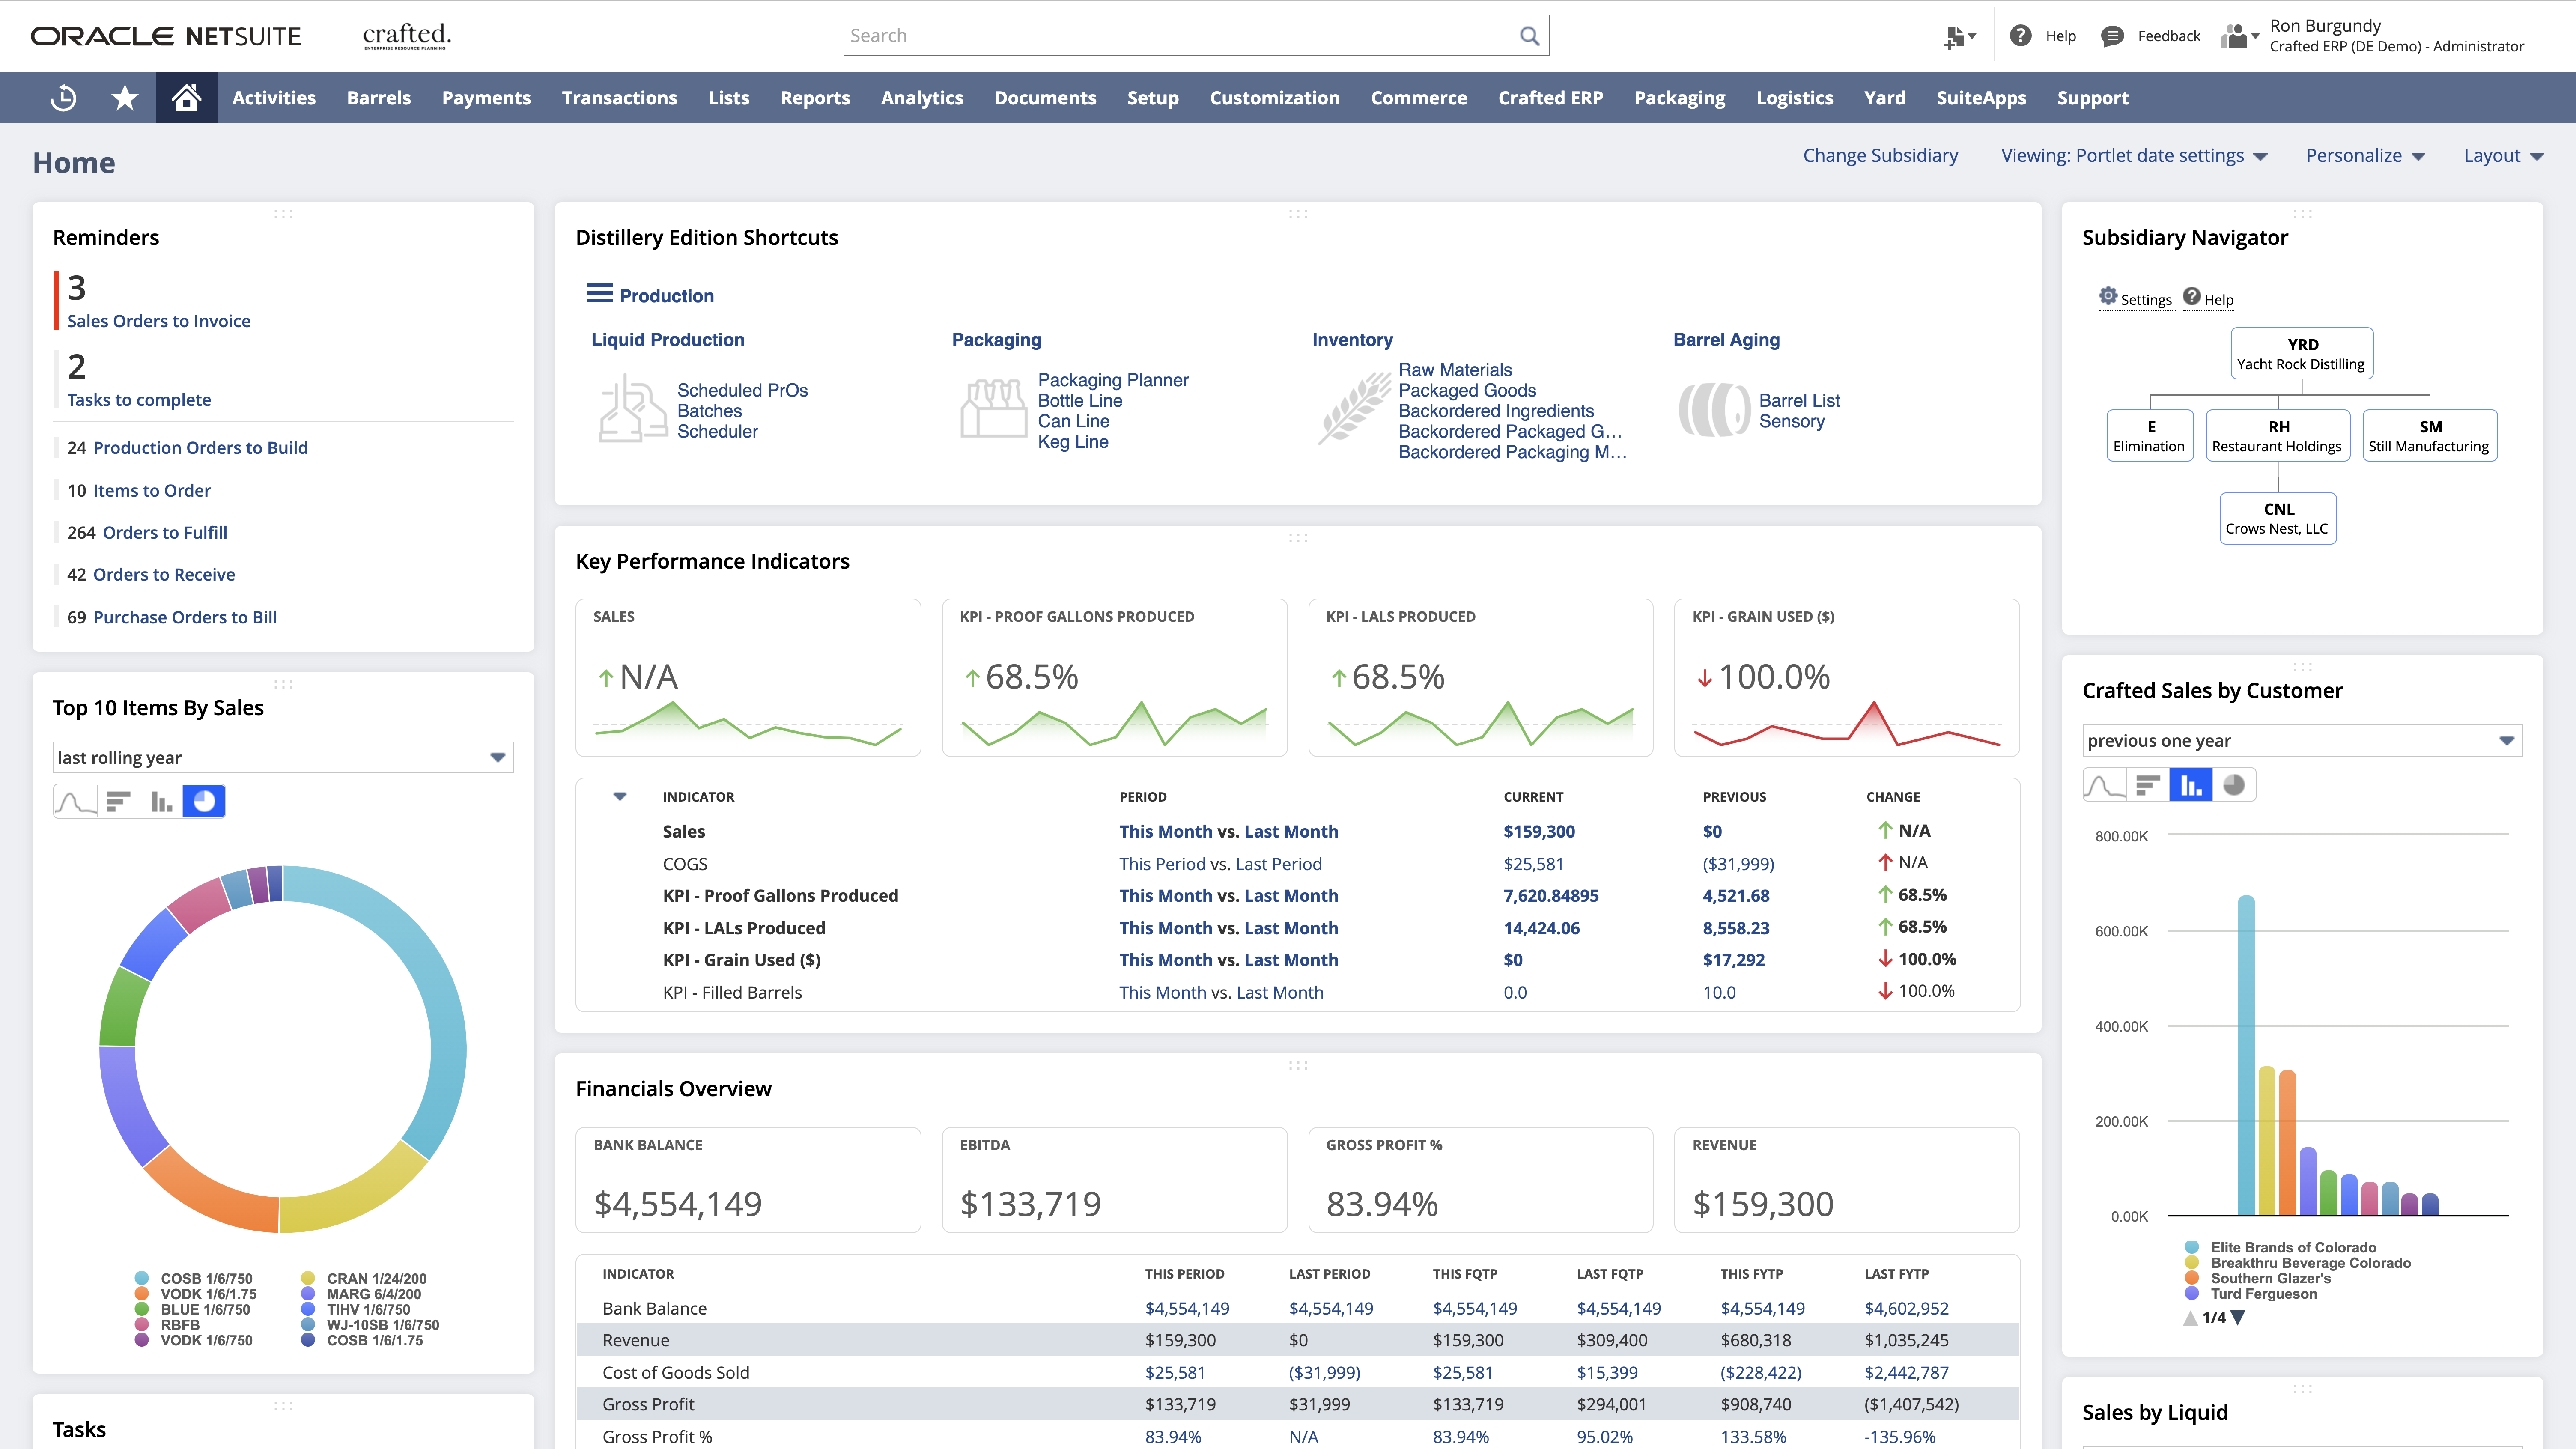Switch Top 10 Items to line chart
This screenshot has height=1449, width=2576.
click(75, 802)
